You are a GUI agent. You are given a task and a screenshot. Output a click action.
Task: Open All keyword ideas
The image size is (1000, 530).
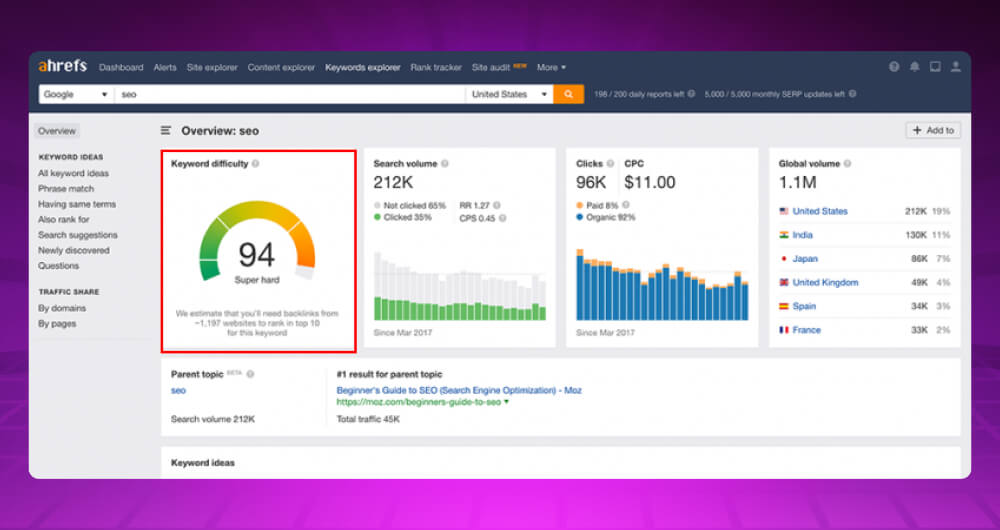click(x=73, y=173)
